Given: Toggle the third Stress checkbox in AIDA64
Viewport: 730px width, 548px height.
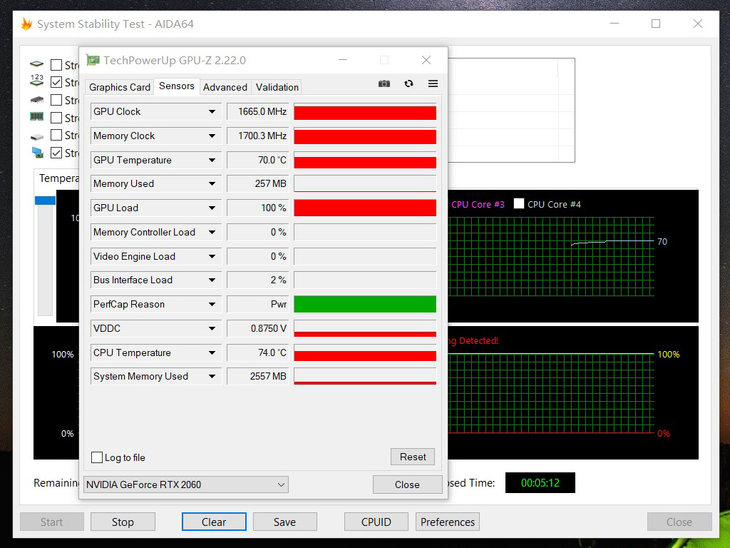Looking at the screenshot, I should [56, 100].
